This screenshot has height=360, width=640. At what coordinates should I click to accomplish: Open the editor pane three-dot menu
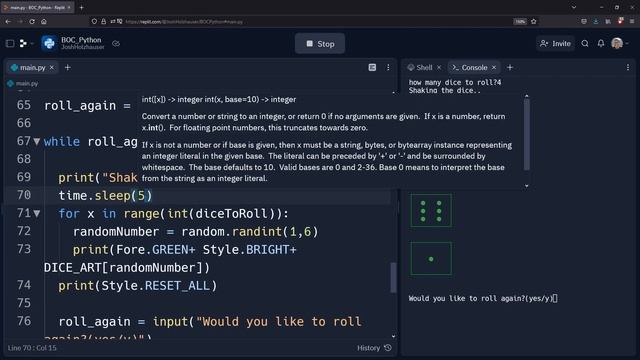coord(388,67)
